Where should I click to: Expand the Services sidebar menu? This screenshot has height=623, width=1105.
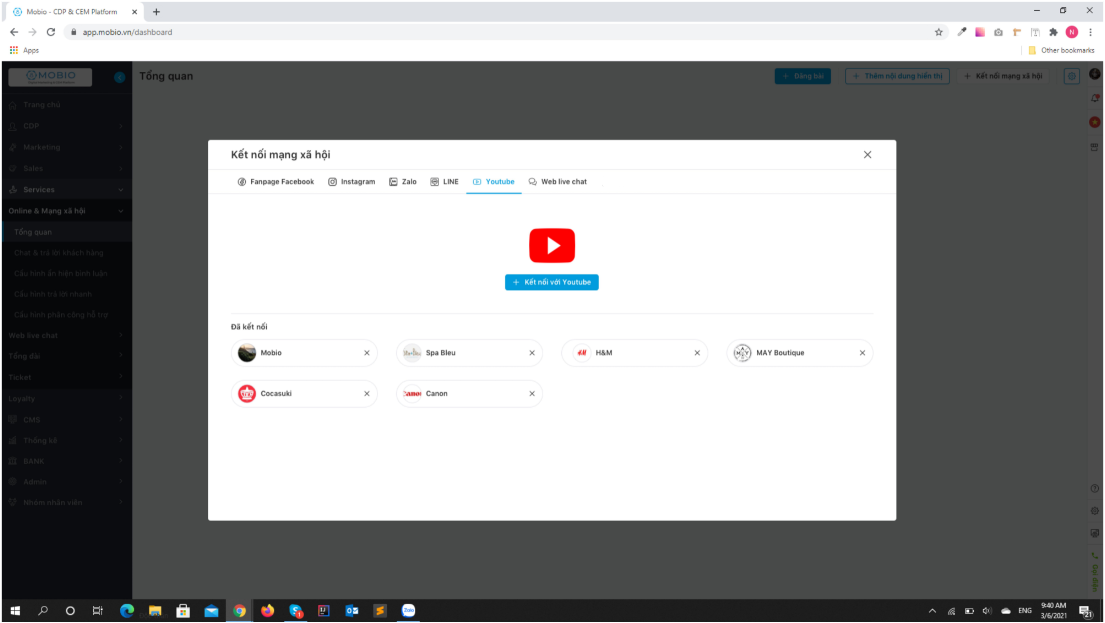tap(66, 190)
